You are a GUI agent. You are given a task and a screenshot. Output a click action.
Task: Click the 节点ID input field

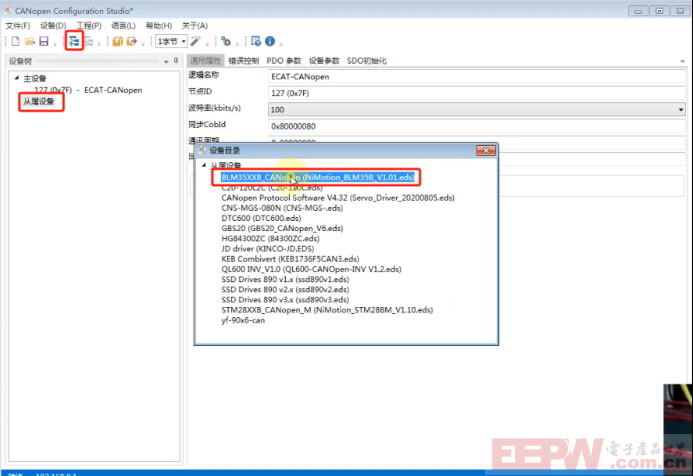point(477,93)
